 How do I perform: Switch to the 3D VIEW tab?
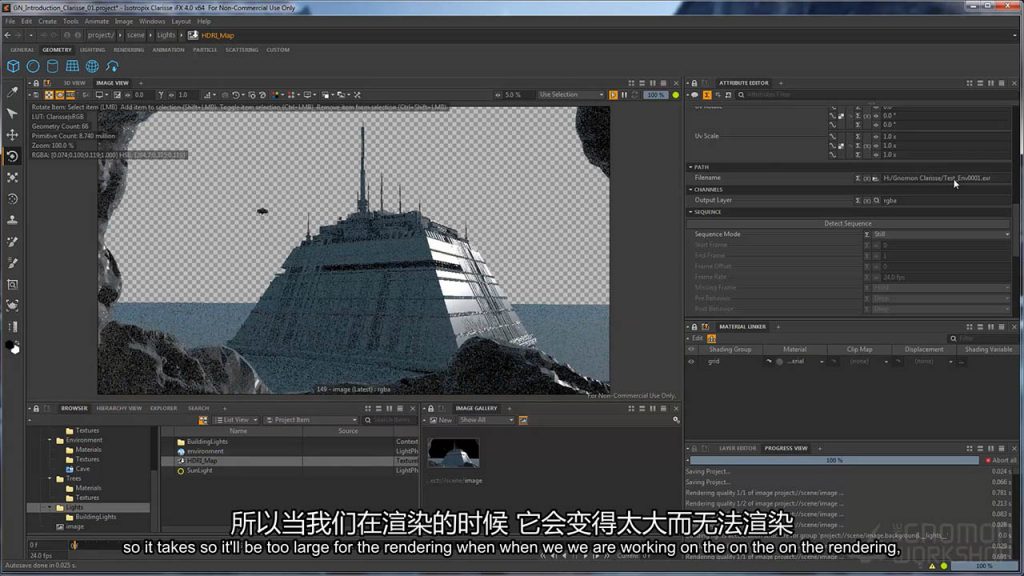coord(74,83)
